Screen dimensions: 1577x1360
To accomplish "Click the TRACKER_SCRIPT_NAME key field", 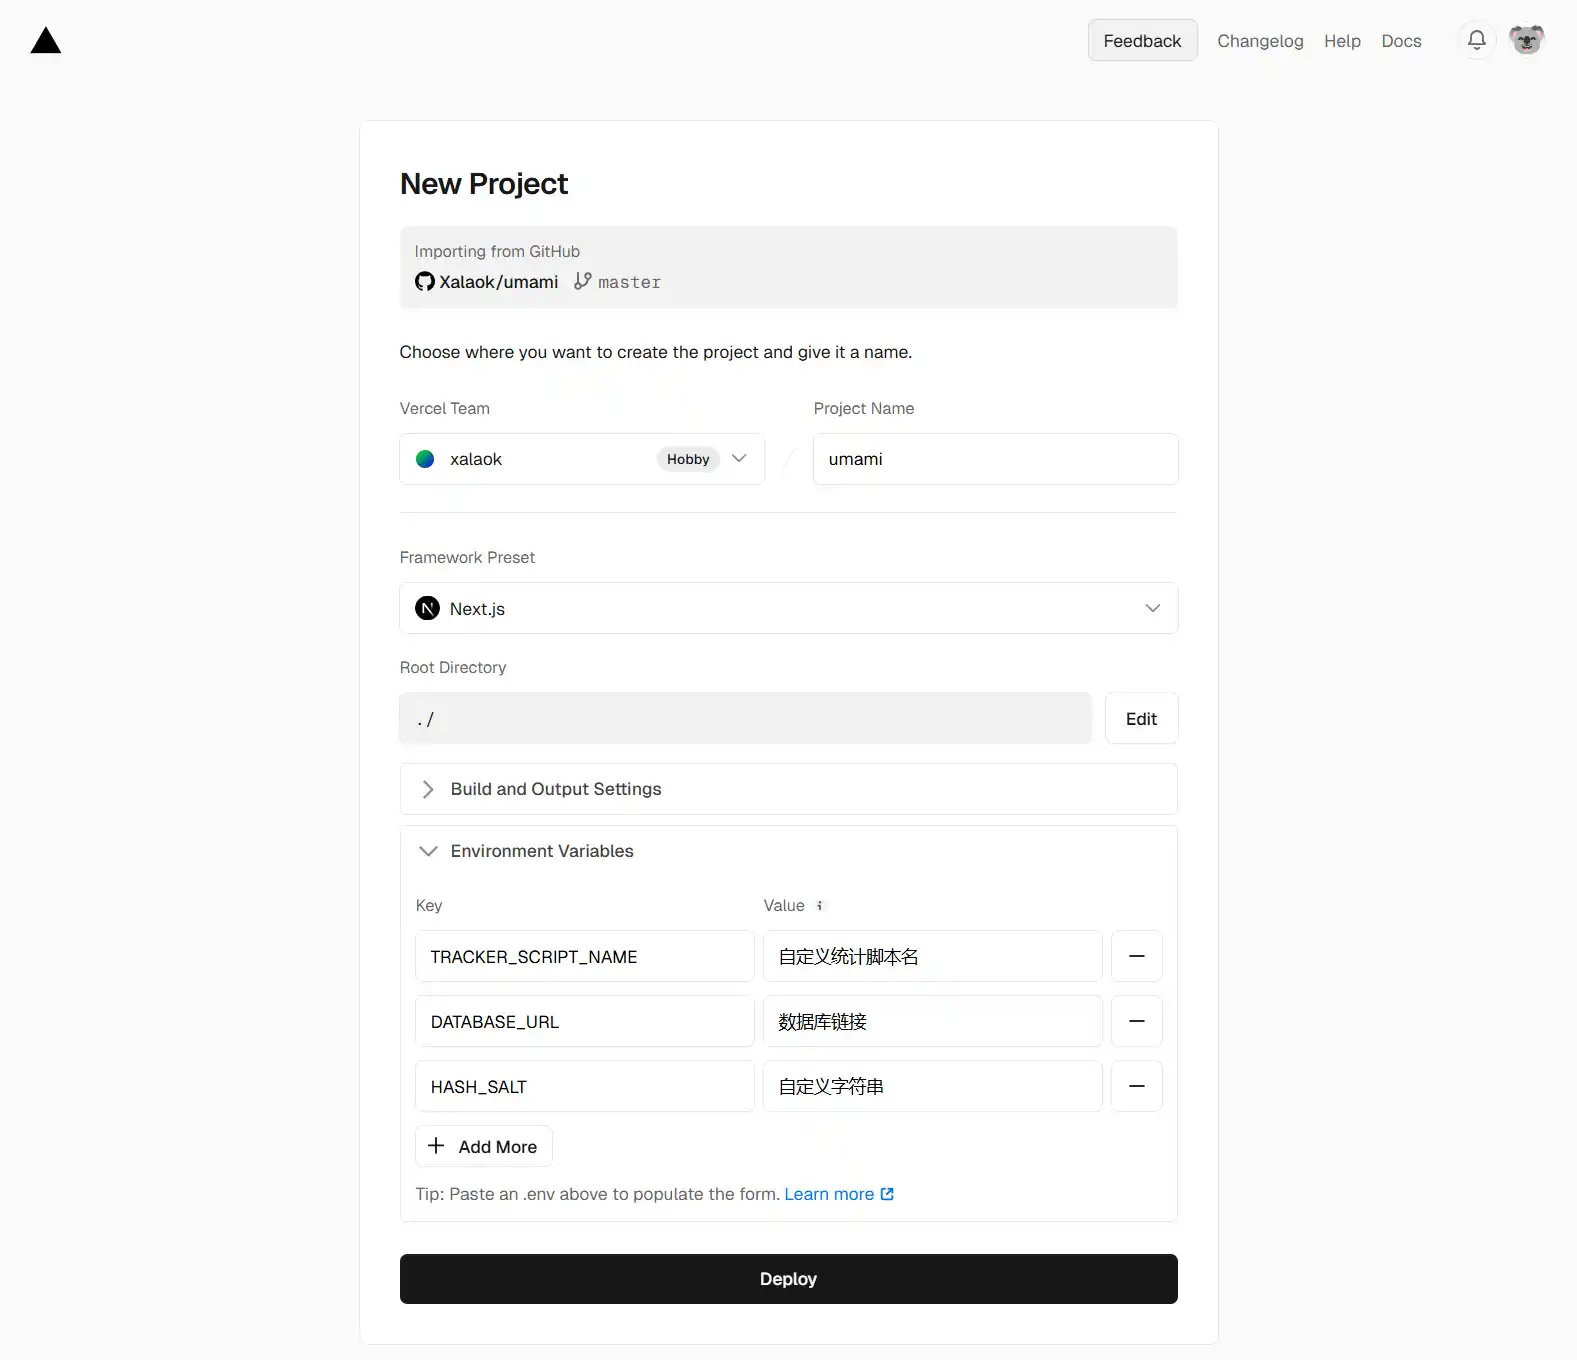I will coord(585,956).
